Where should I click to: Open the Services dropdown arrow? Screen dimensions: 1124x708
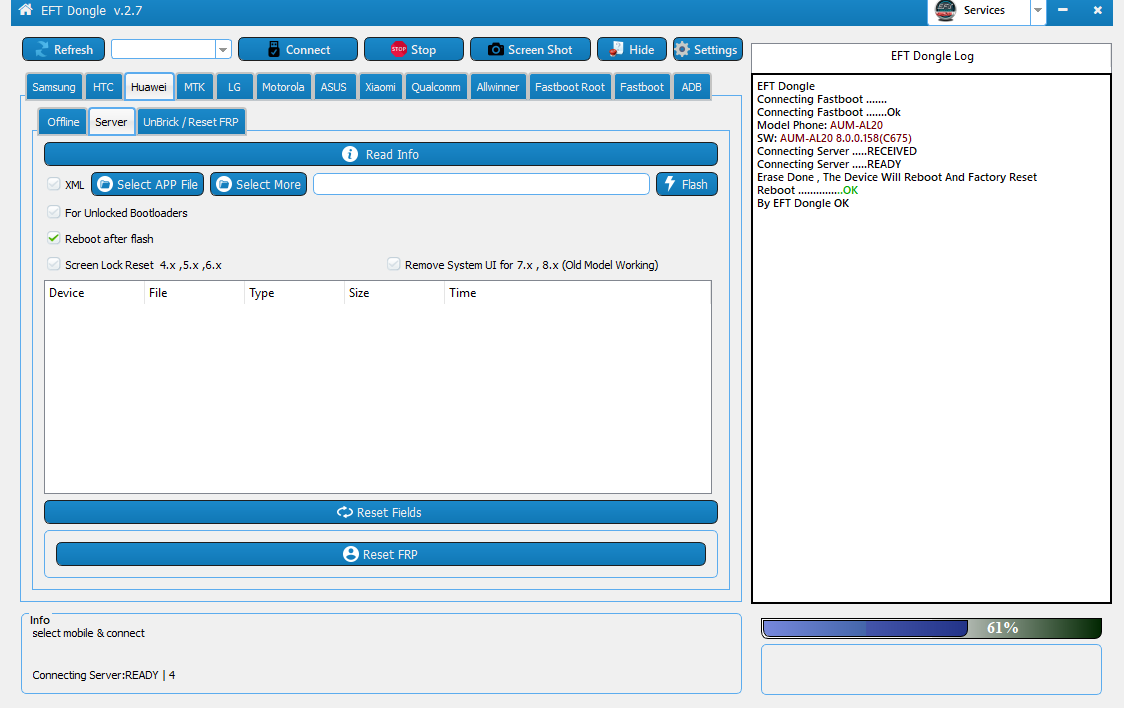[x=1038, y=11]
